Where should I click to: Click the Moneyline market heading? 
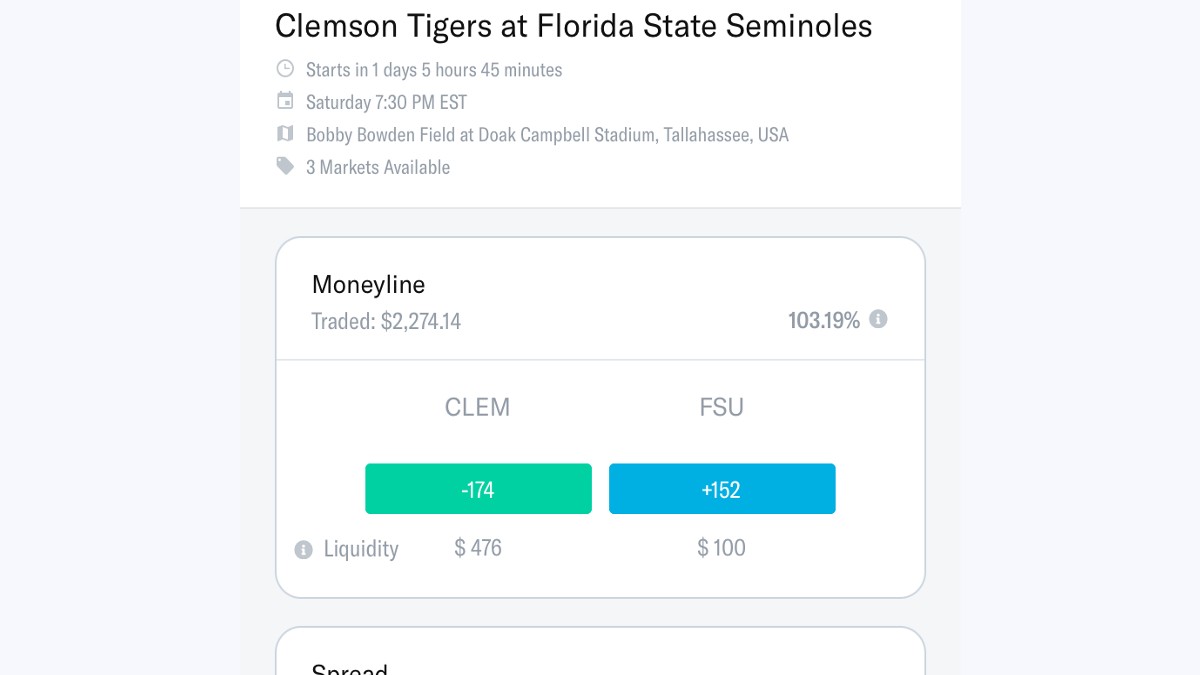pyautogui.click(x=368, y=285)
